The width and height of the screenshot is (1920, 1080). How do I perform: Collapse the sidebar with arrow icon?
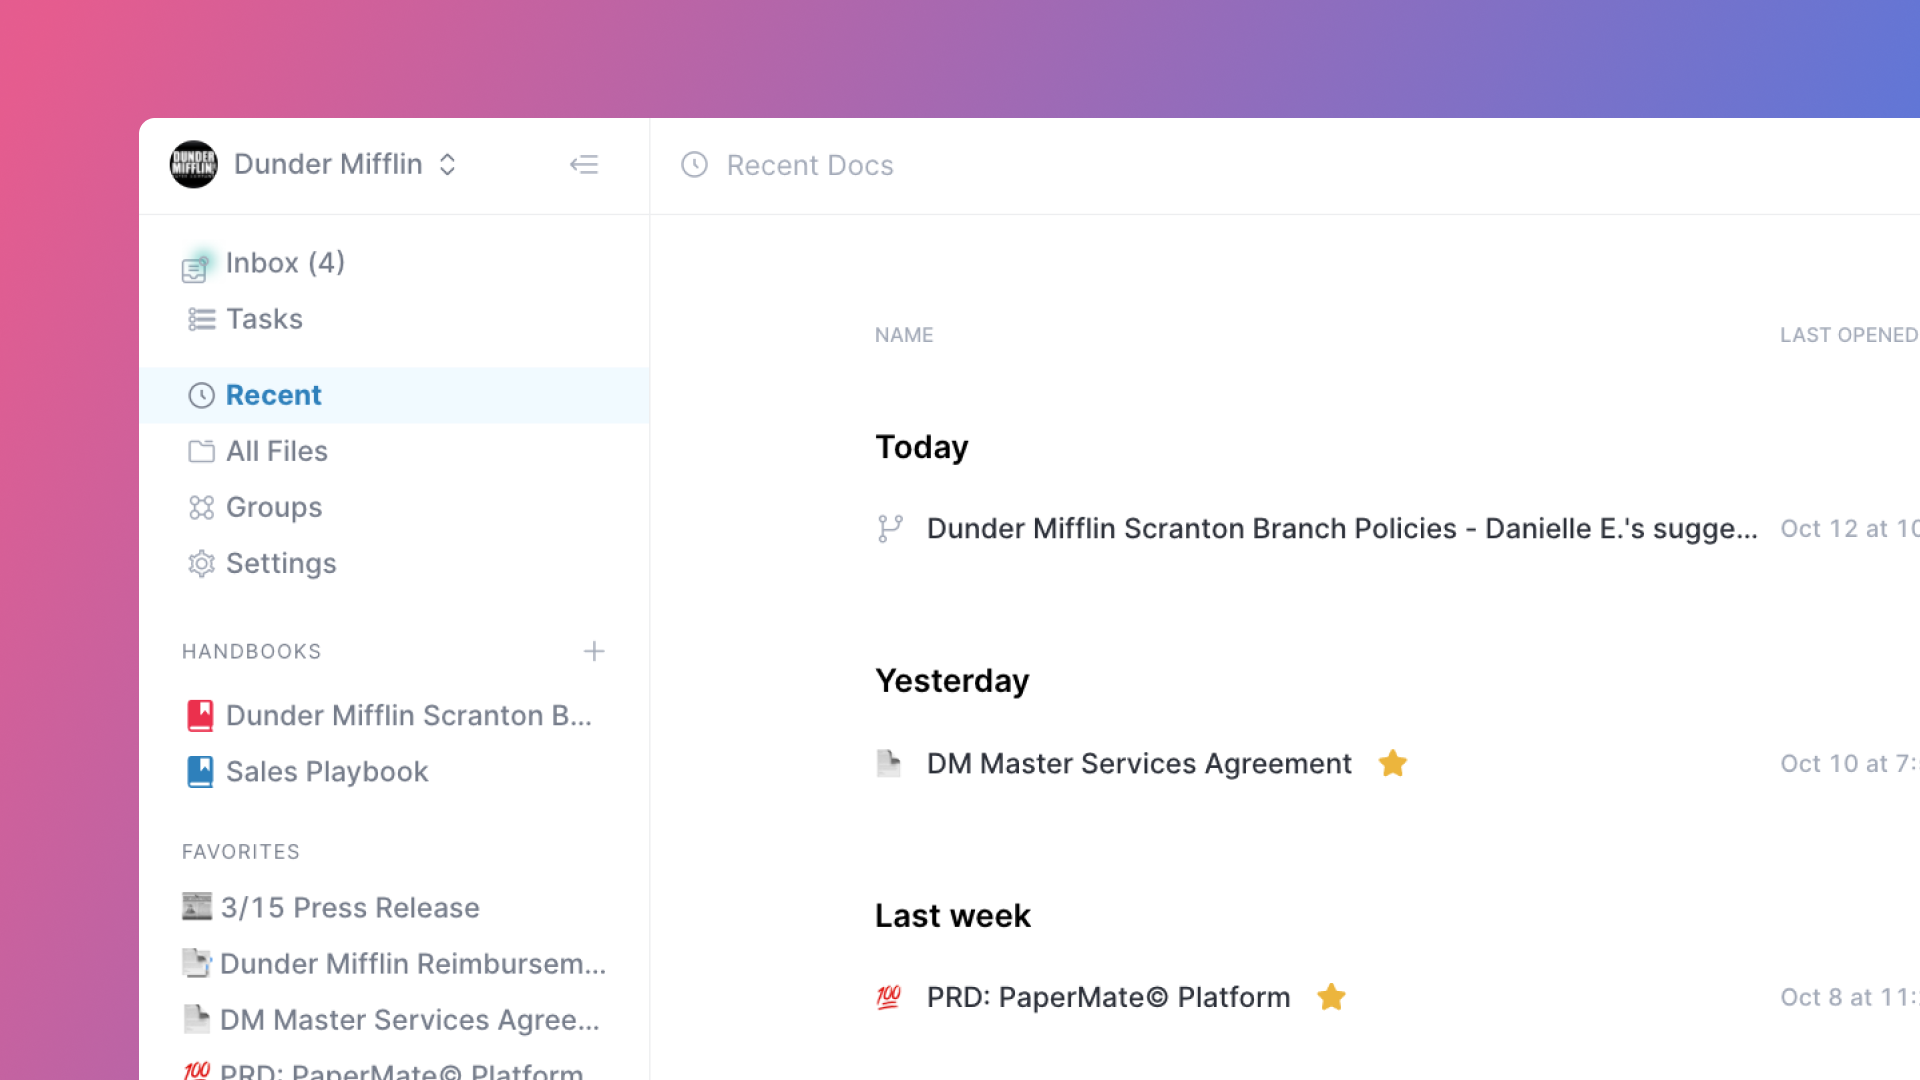[x=584, y=165]
